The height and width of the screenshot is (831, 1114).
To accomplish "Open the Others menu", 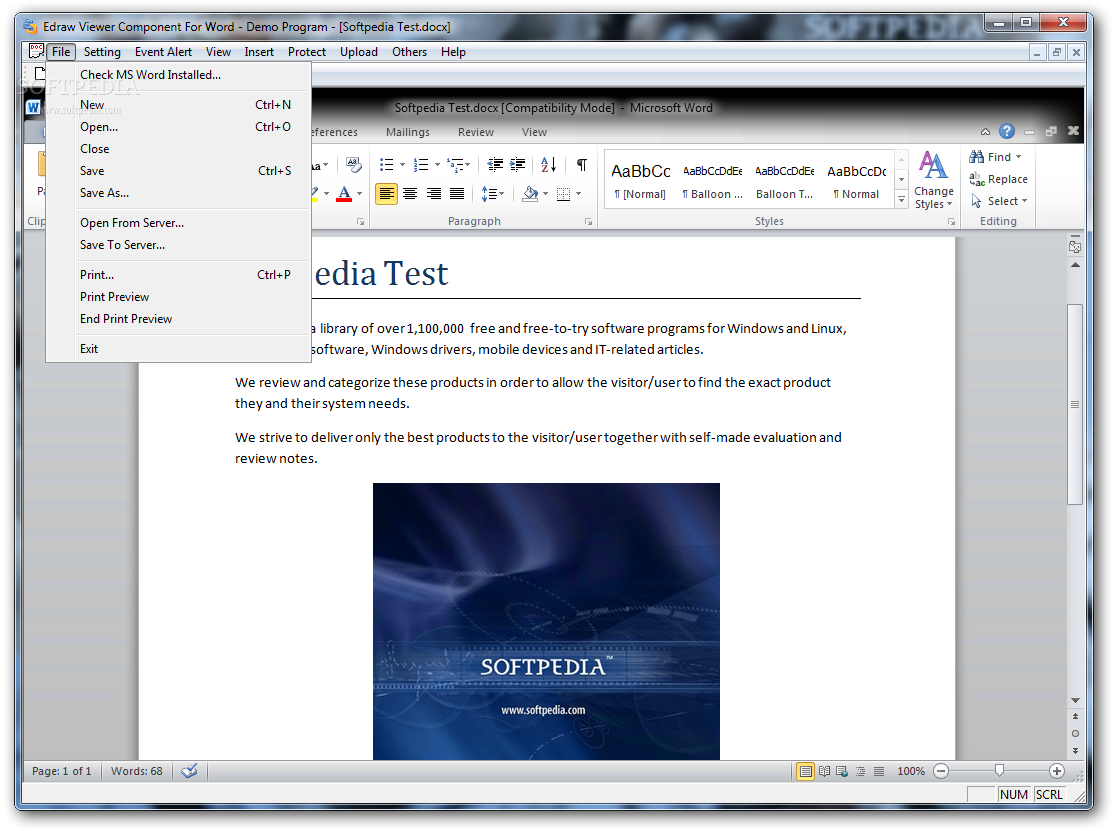I will (x=409, y=52).
